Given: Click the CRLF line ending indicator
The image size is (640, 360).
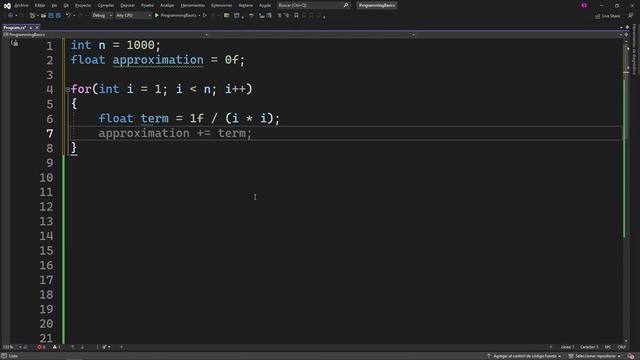Looking at the screenshot, I should pos(622,347).
